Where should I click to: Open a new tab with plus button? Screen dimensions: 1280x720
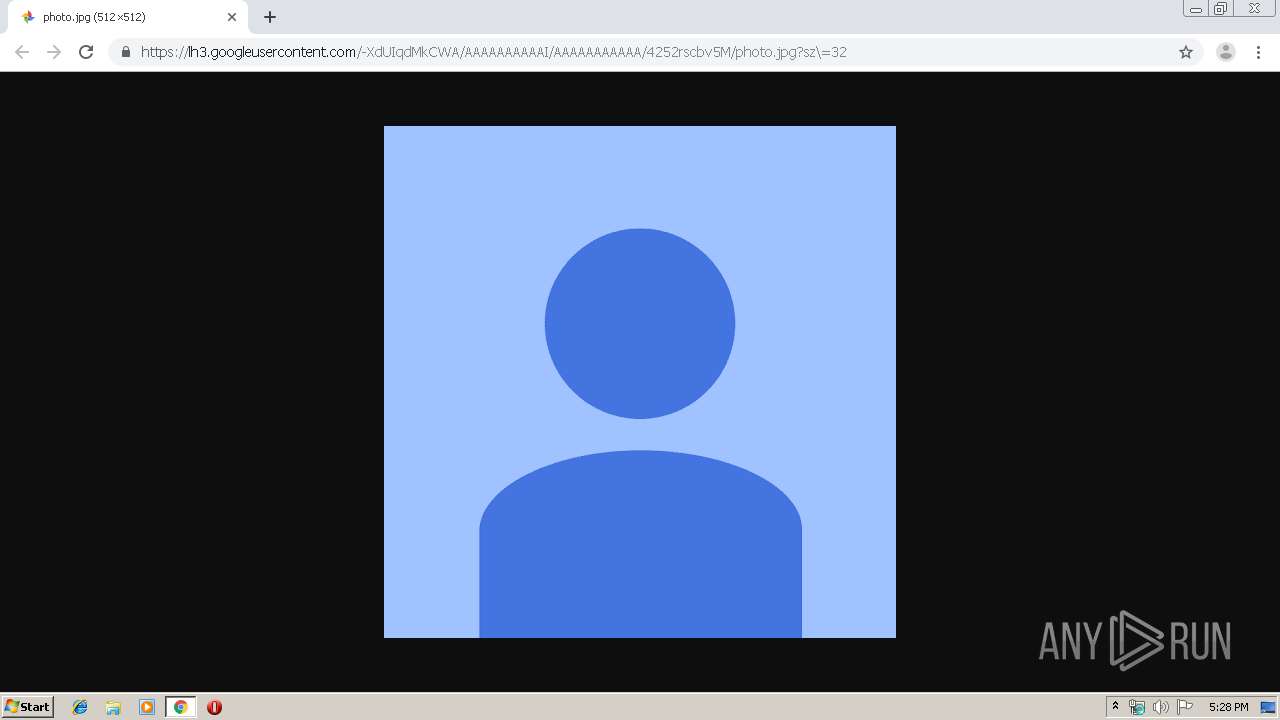pos(270,17)
